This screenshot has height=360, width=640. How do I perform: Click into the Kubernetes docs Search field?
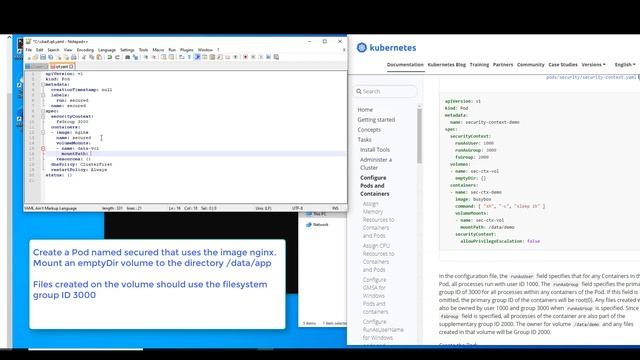[x=385, y=91]
